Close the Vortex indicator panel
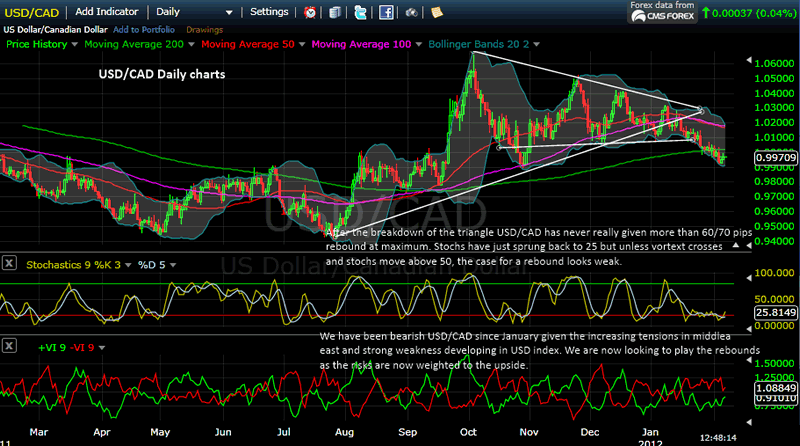This screenshot has height=446, width=800. coord(9,346)
